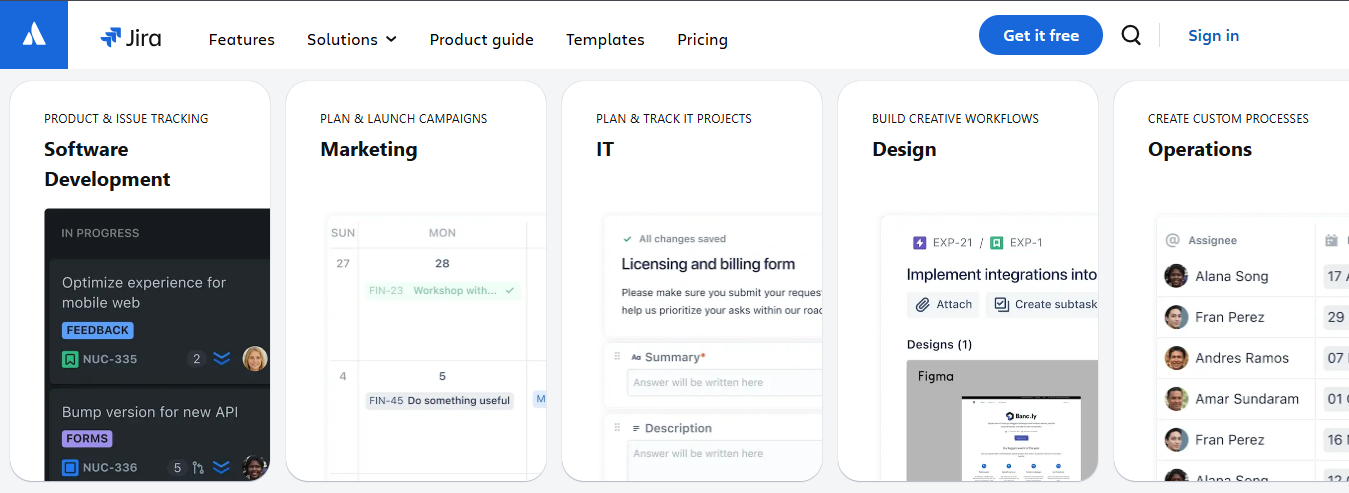This screenshot has height=493, width=1349.
Task: Click the FORMS label tag
Action: point(88,438)
